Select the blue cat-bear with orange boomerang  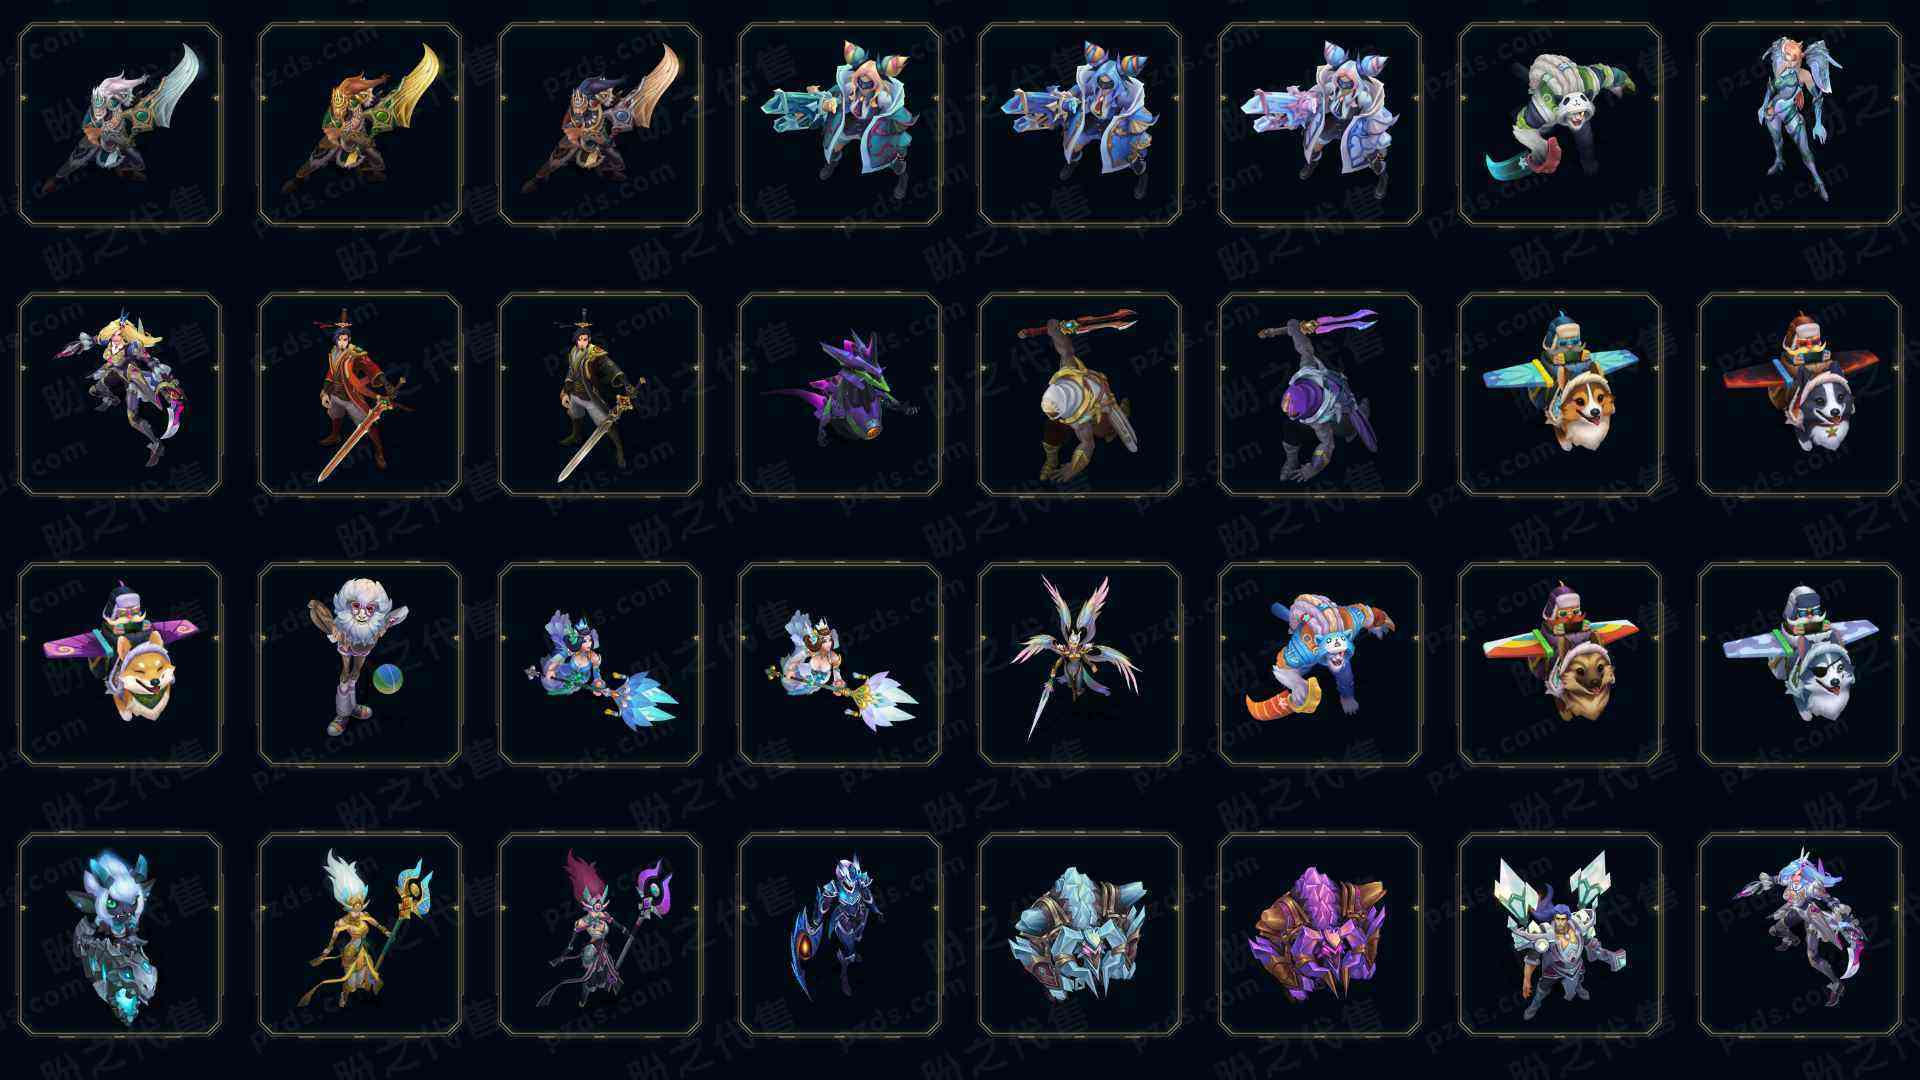[x=1320, y=664]
